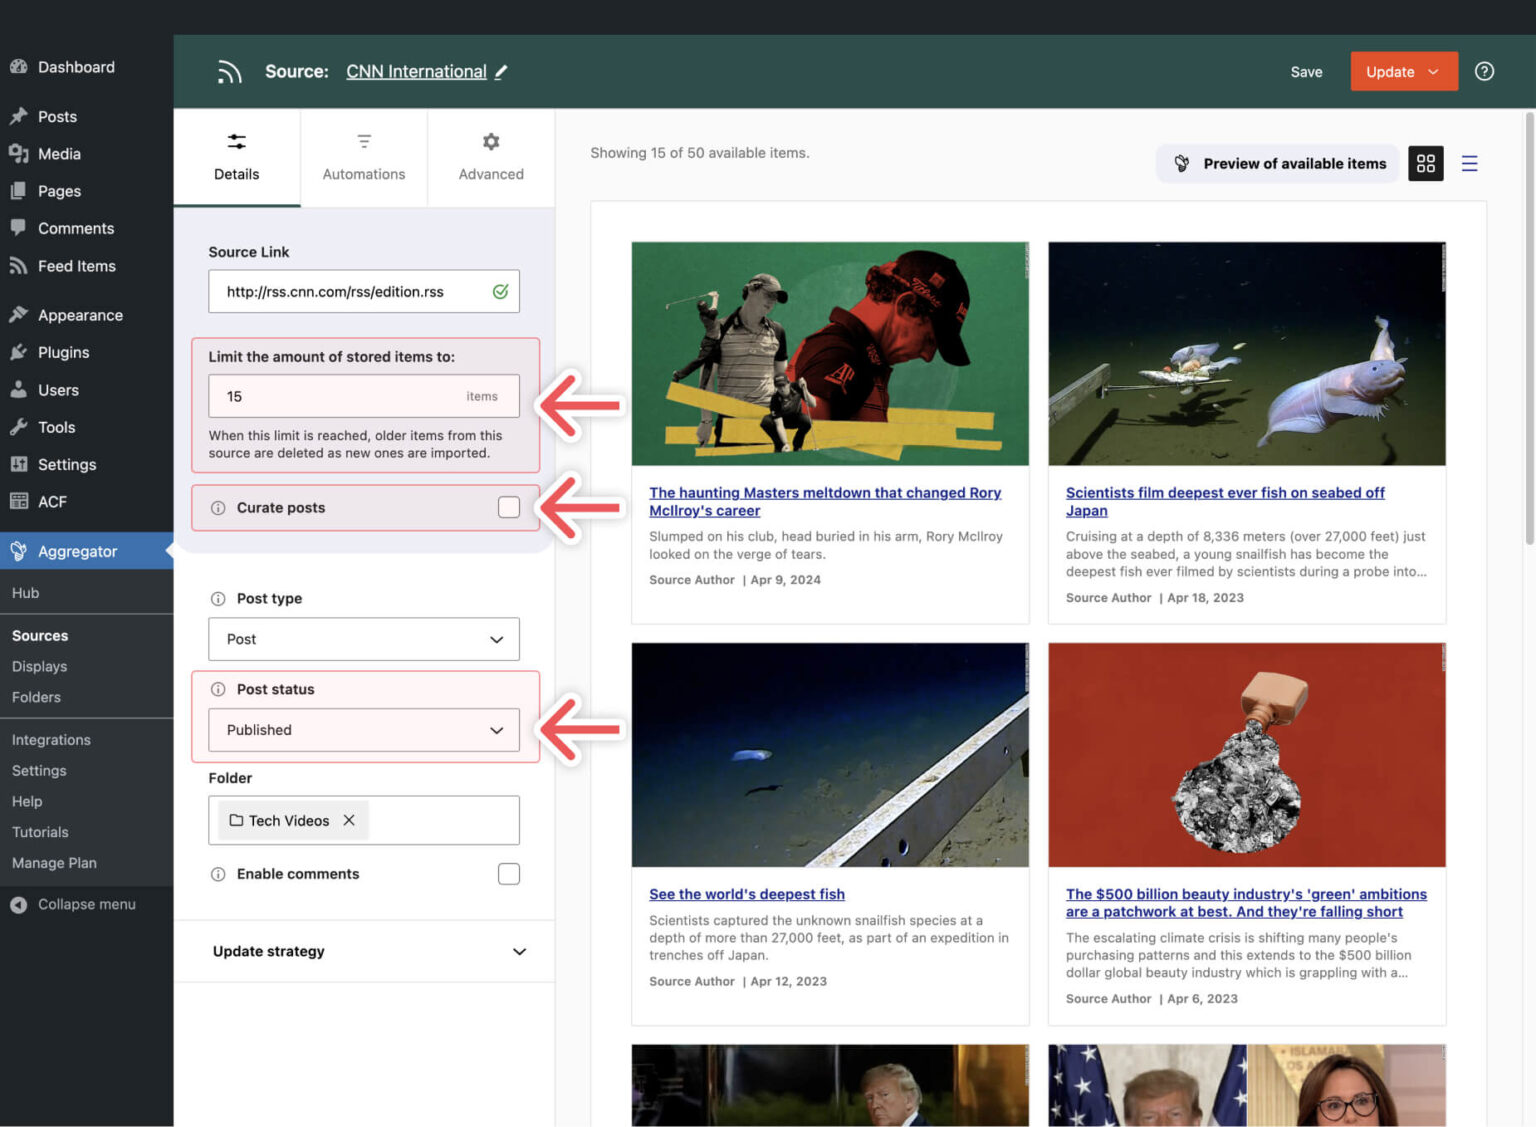Open 'See the world's deepest fish' article link

pos(747,894)
